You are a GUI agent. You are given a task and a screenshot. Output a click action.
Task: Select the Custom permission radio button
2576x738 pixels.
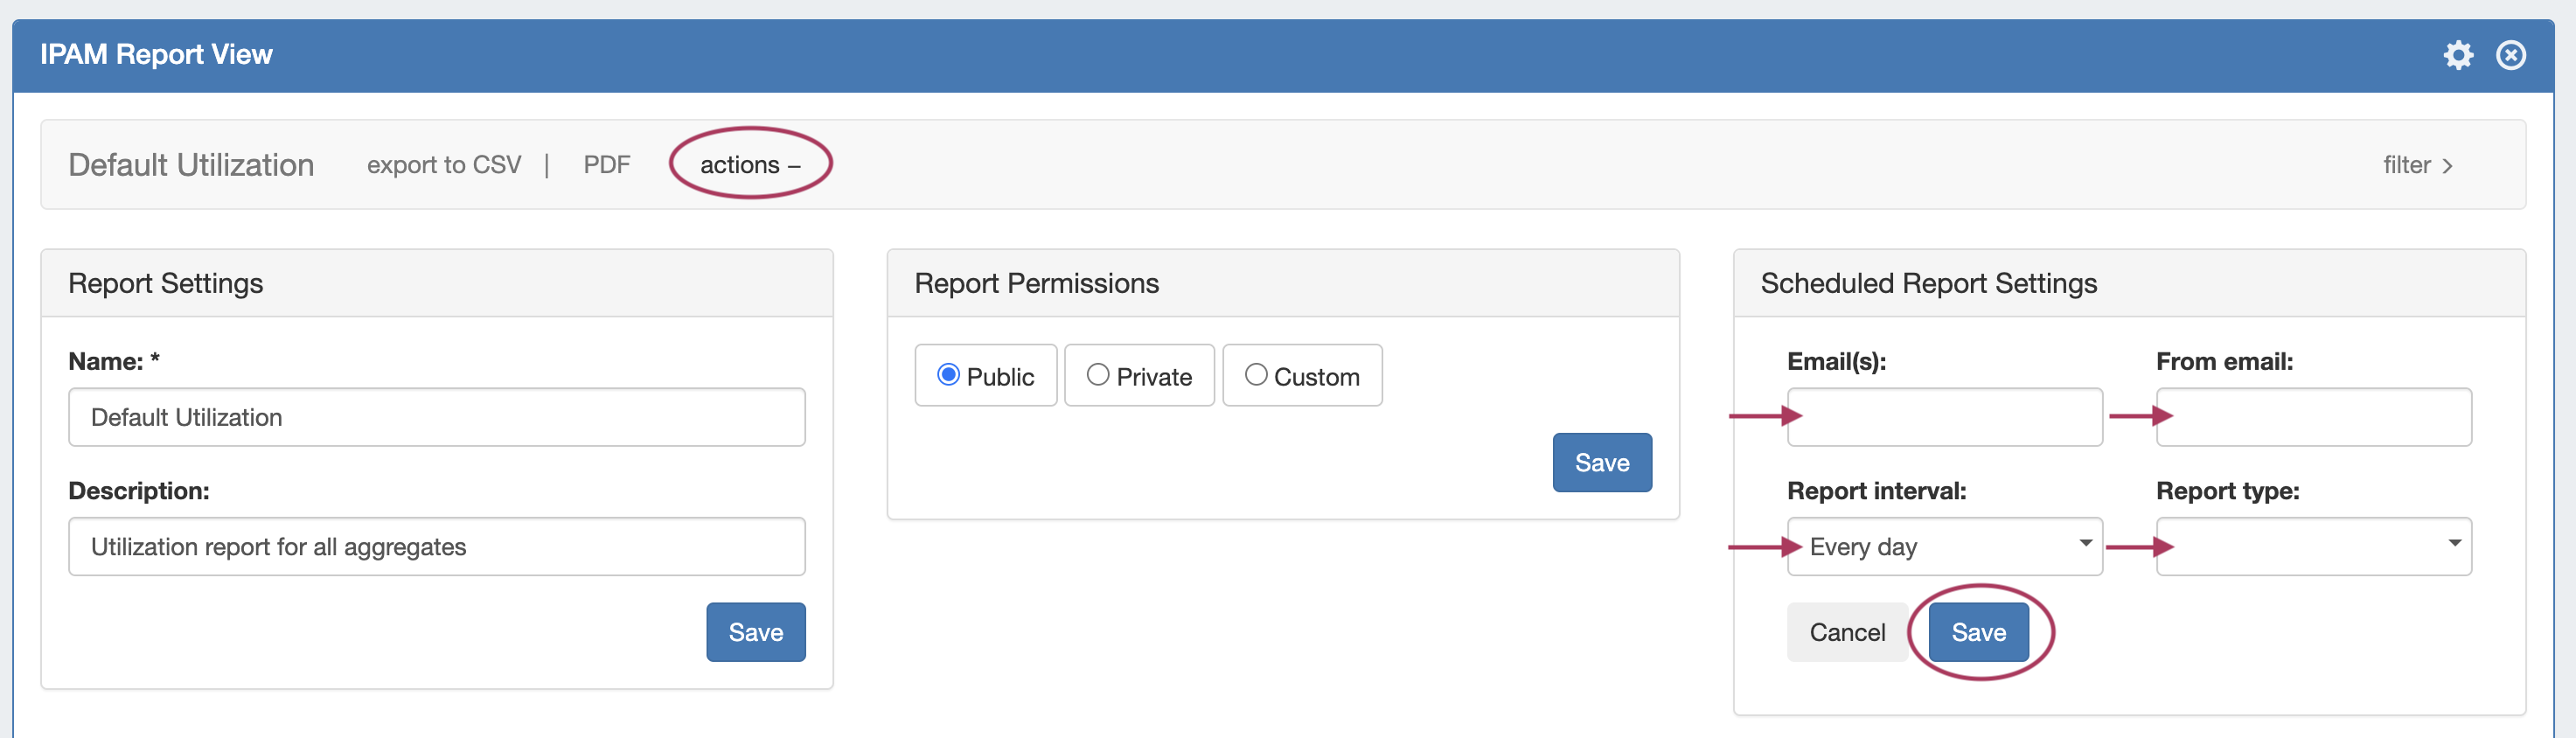(1256, 375)
